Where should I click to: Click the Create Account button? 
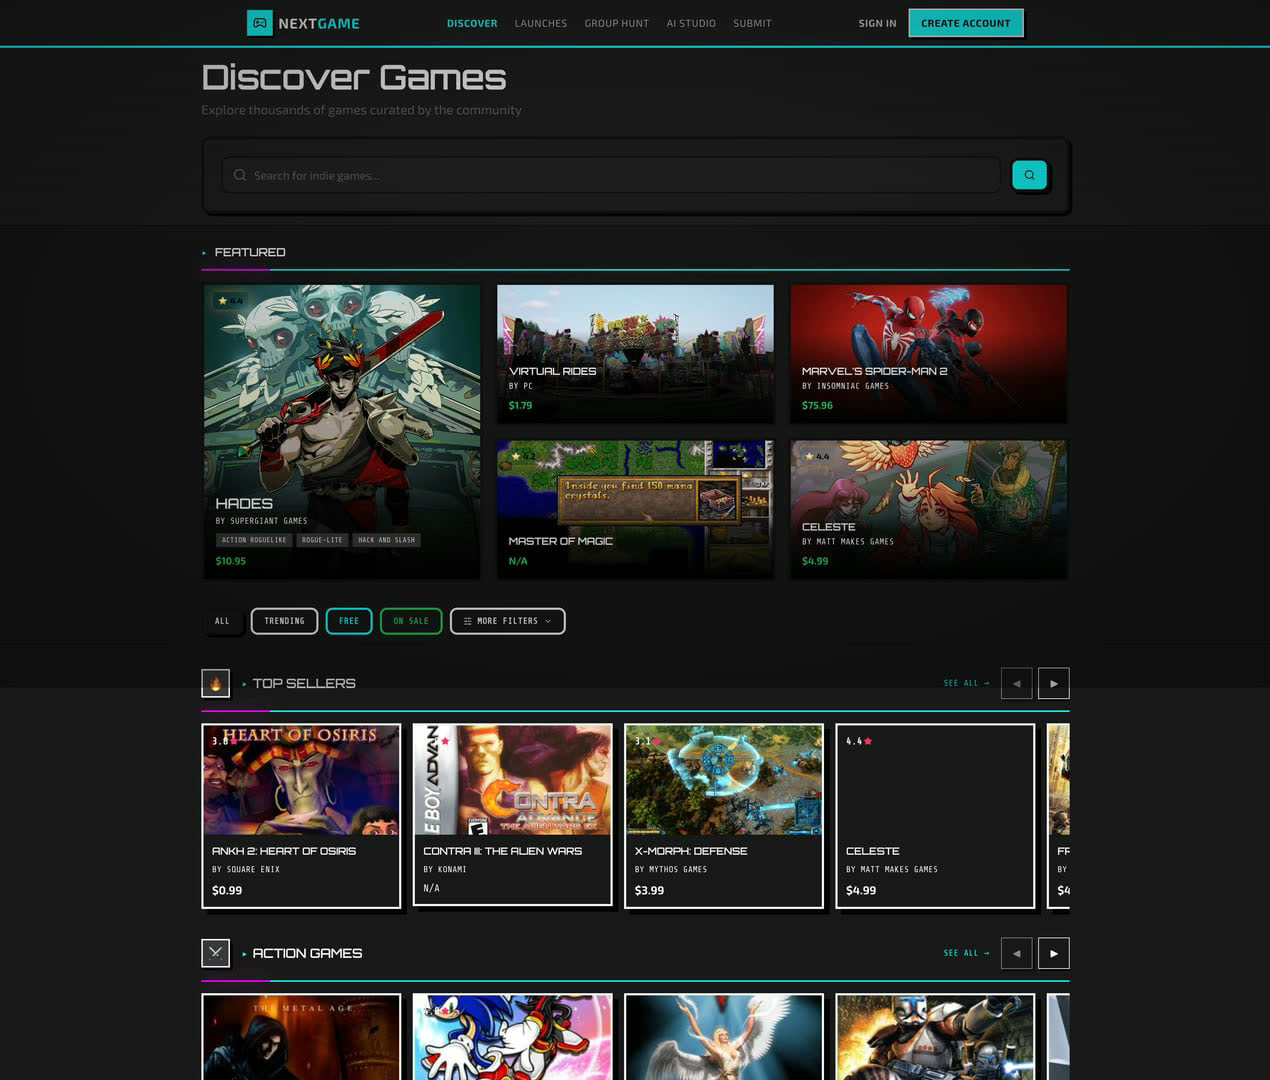pyautogui.click(x=966, y=23)
